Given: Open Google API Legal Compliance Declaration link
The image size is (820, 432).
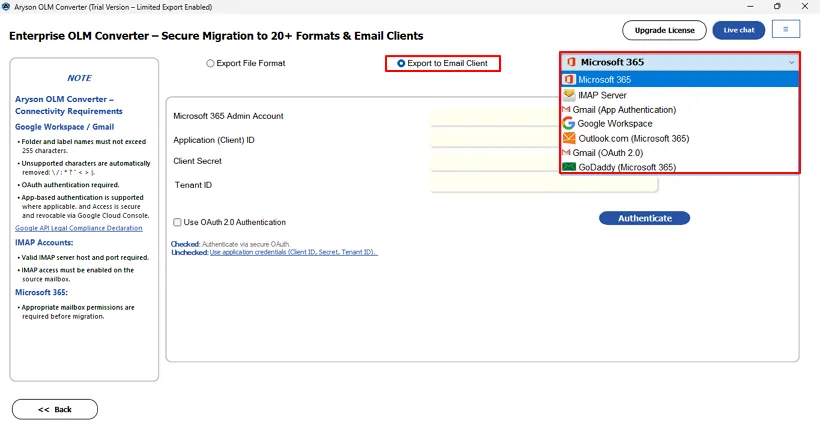Looking at the screenshot, I should point(78,228).
